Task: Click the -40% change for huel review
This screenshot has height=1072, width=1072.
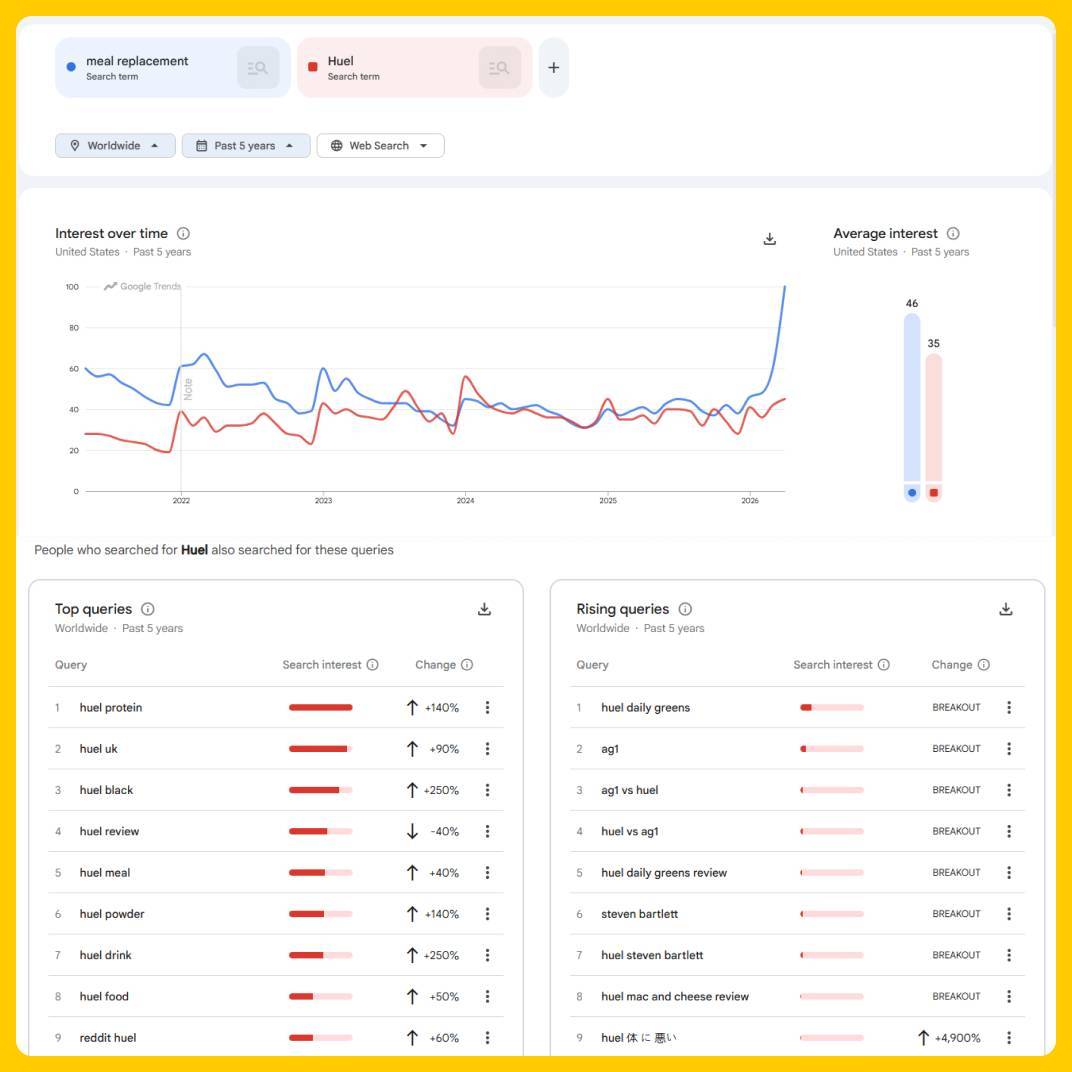Action: coord(444,831)
